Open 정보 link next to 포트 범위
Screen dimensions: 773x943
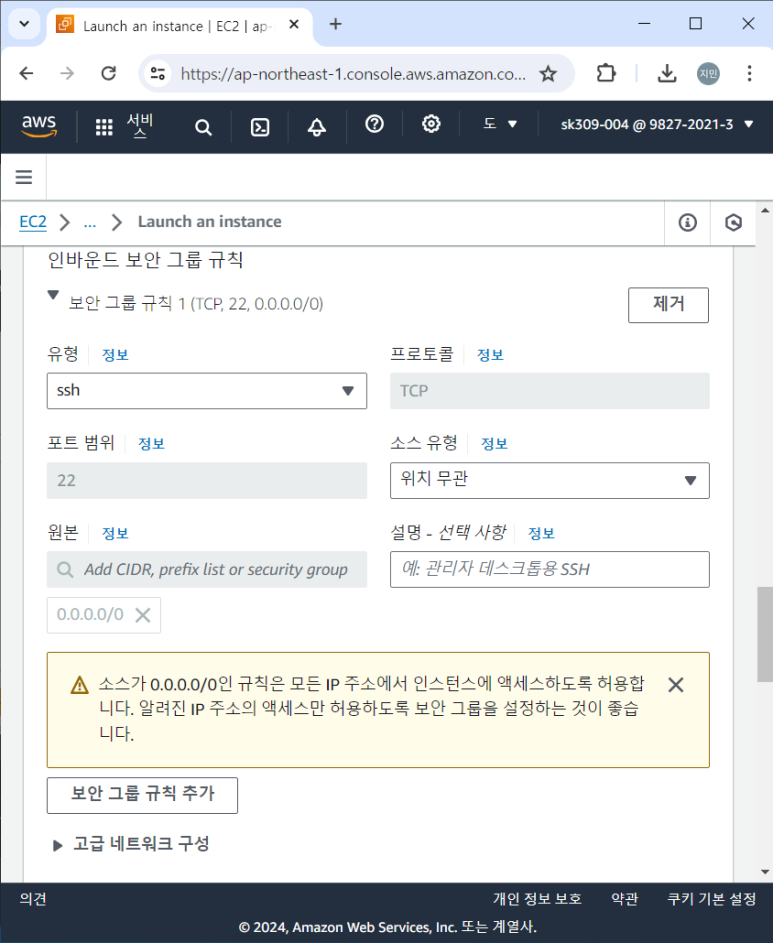(x=151, y=443)
